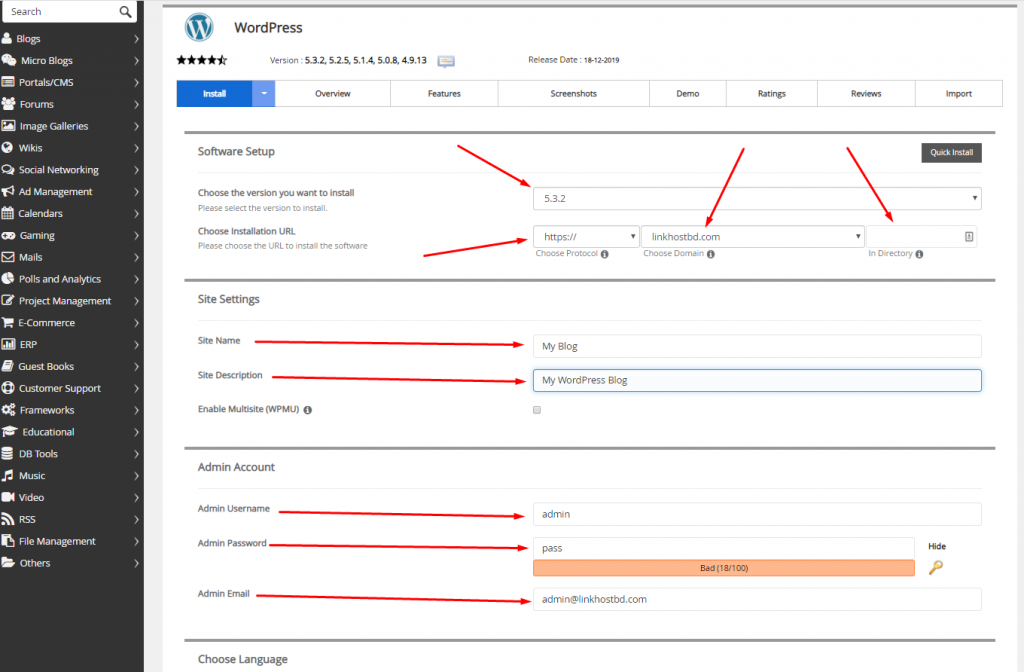Screen dimensions: 1024x672
Task: Click the search magnifier icon in the sidebar
Action: [124, 11]
